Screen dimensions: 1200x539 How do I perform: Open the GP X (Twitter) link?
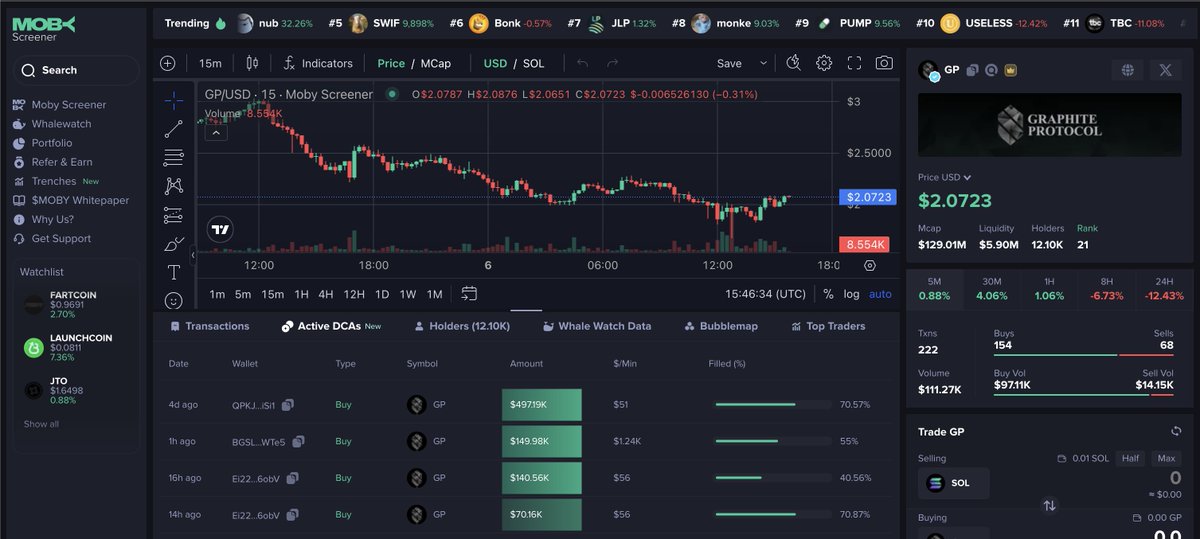[x=1165, y=70]
